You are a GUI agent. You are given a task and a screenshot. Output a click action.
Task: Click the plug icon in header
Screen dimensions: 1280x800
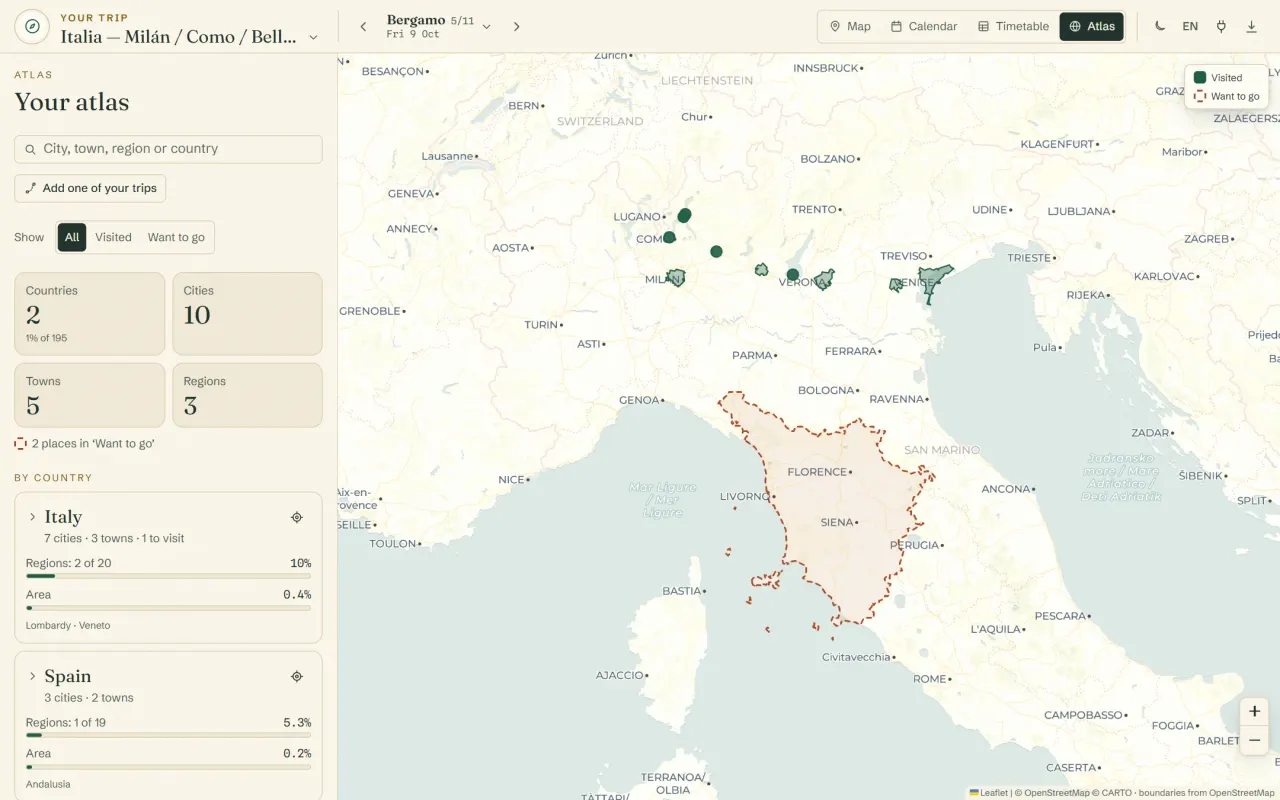[x=1221, y=27]
